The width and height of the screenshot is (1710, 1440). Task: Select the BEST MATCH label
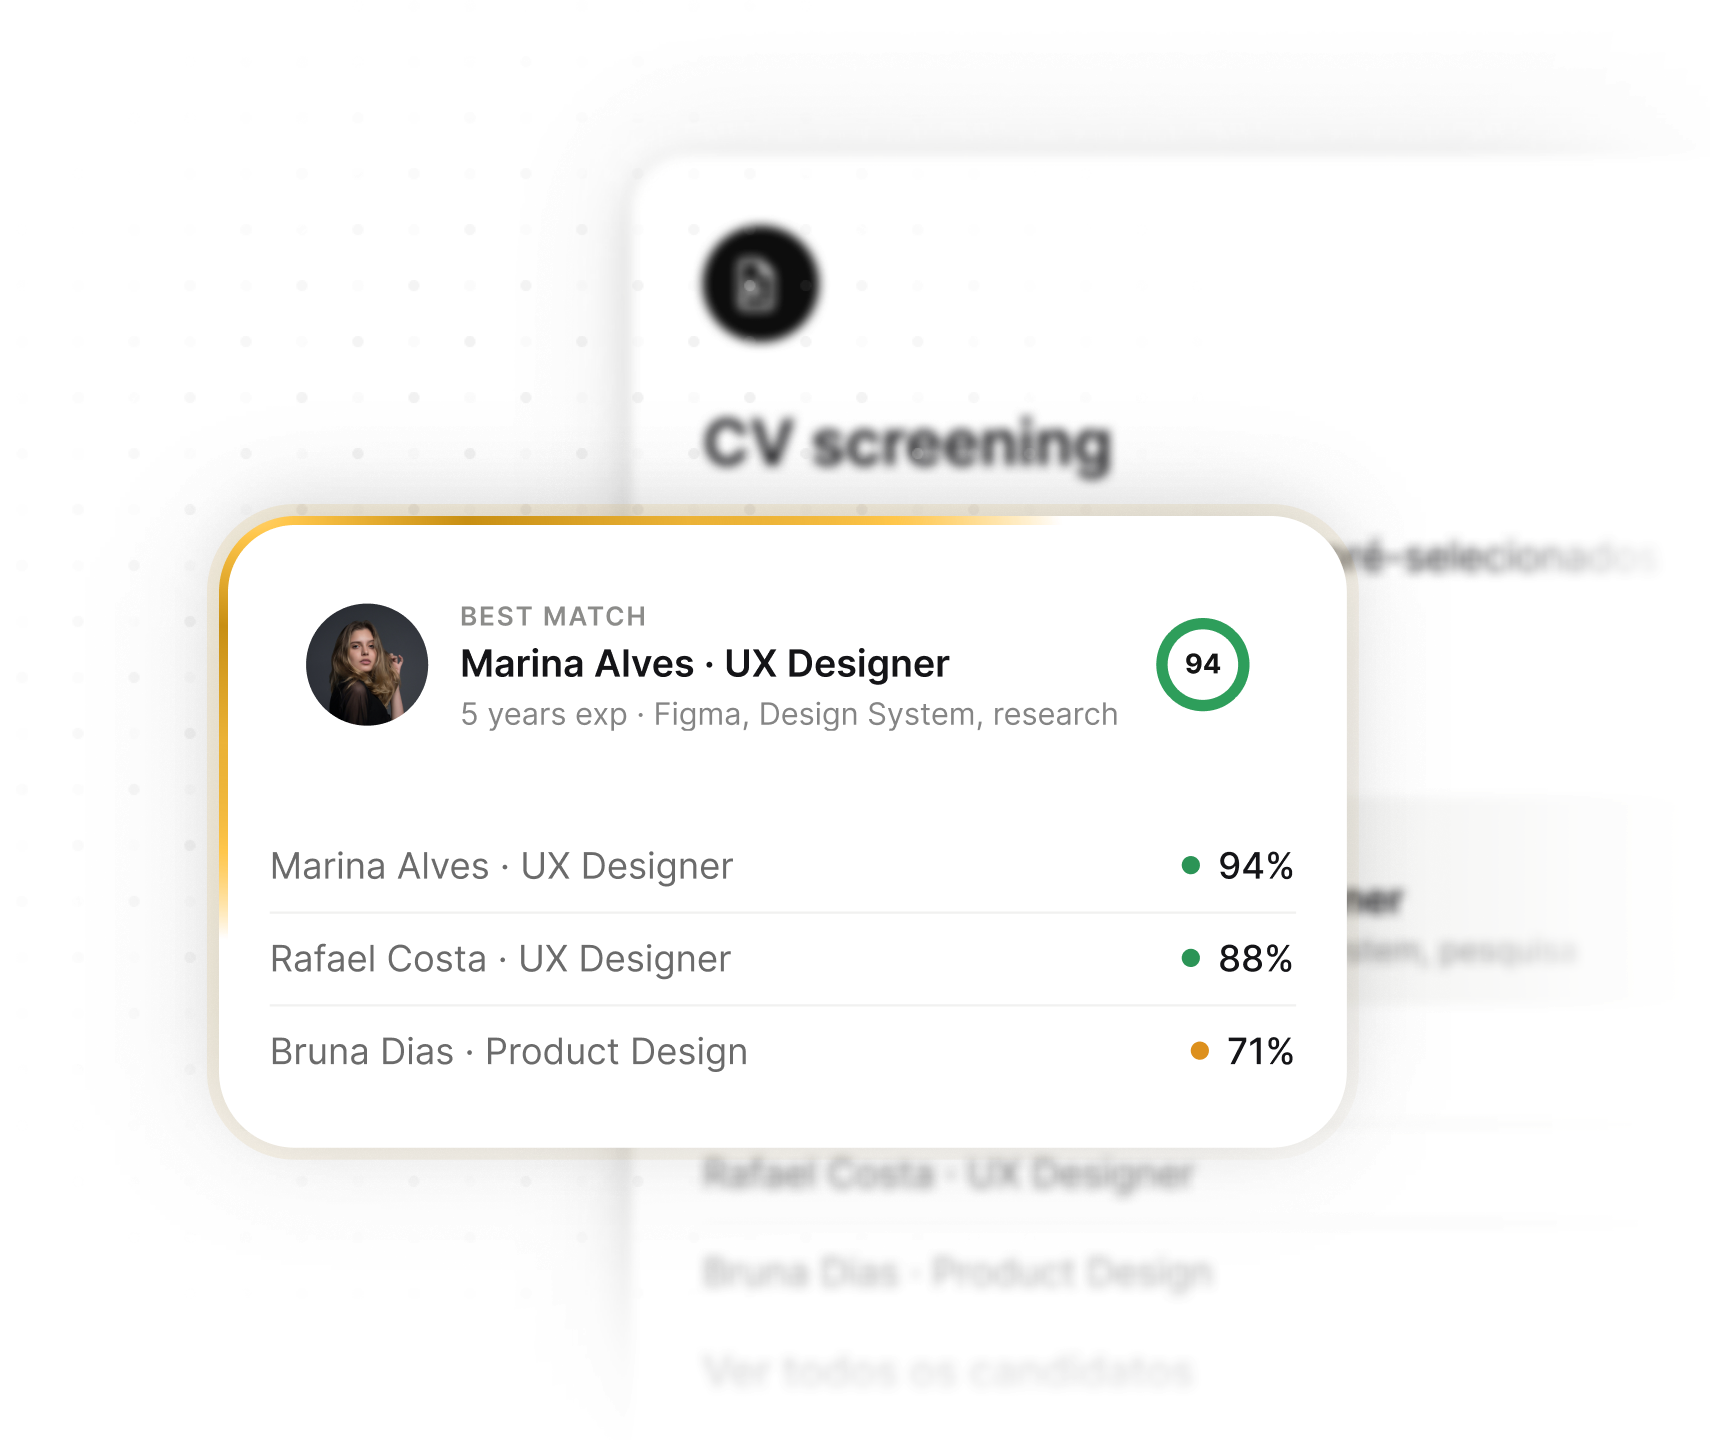click(x=553, y=616)
